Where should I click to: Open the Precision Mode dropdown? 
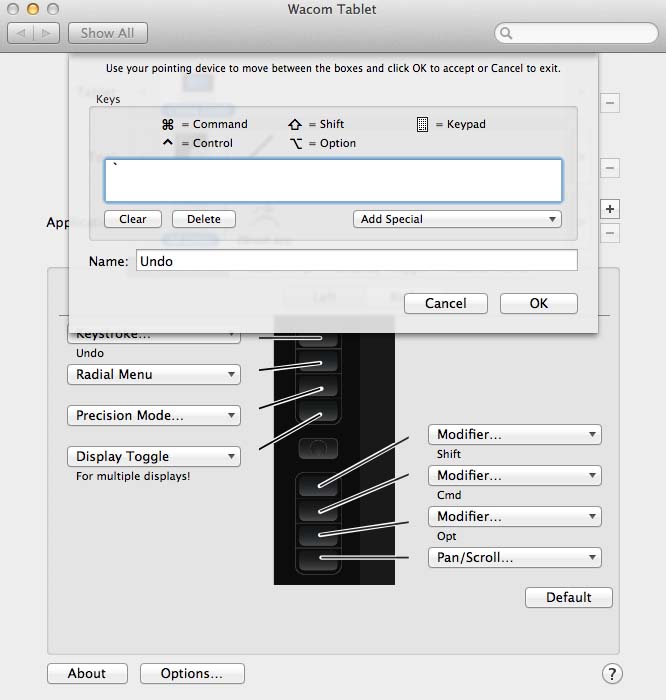coord(154,415)
